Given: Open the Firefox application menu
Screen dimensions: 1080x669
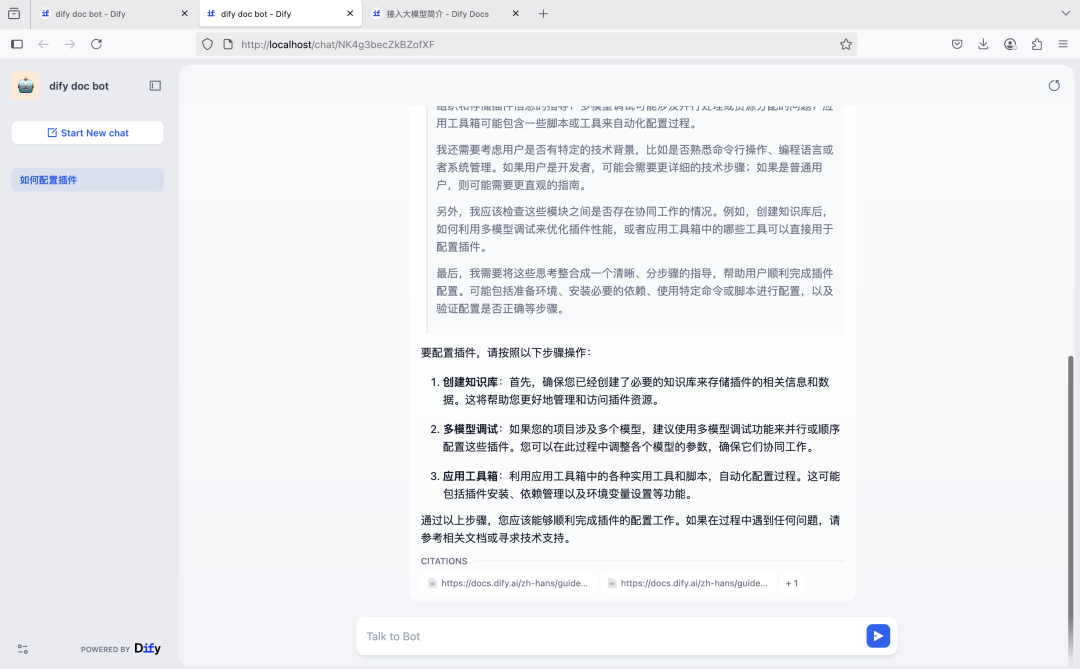Looking at the screenshot, I should click(x=1063, y=44).
